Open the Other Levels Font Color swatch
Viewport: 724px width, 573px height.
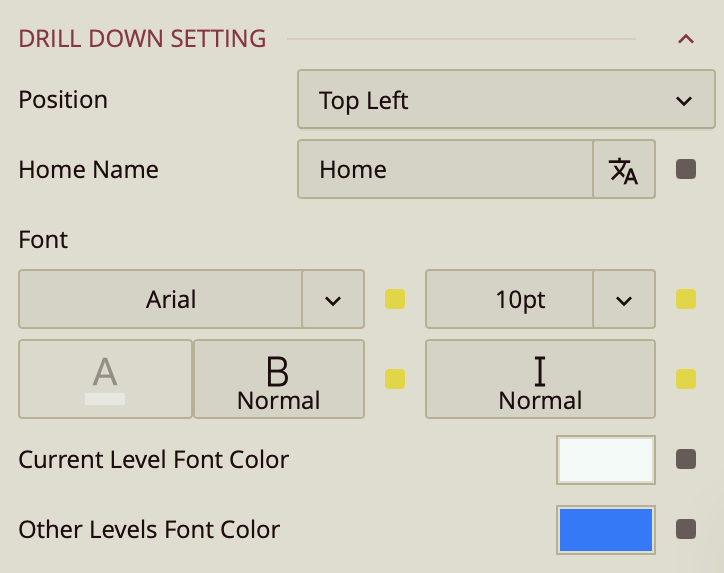tap(605, 529)
